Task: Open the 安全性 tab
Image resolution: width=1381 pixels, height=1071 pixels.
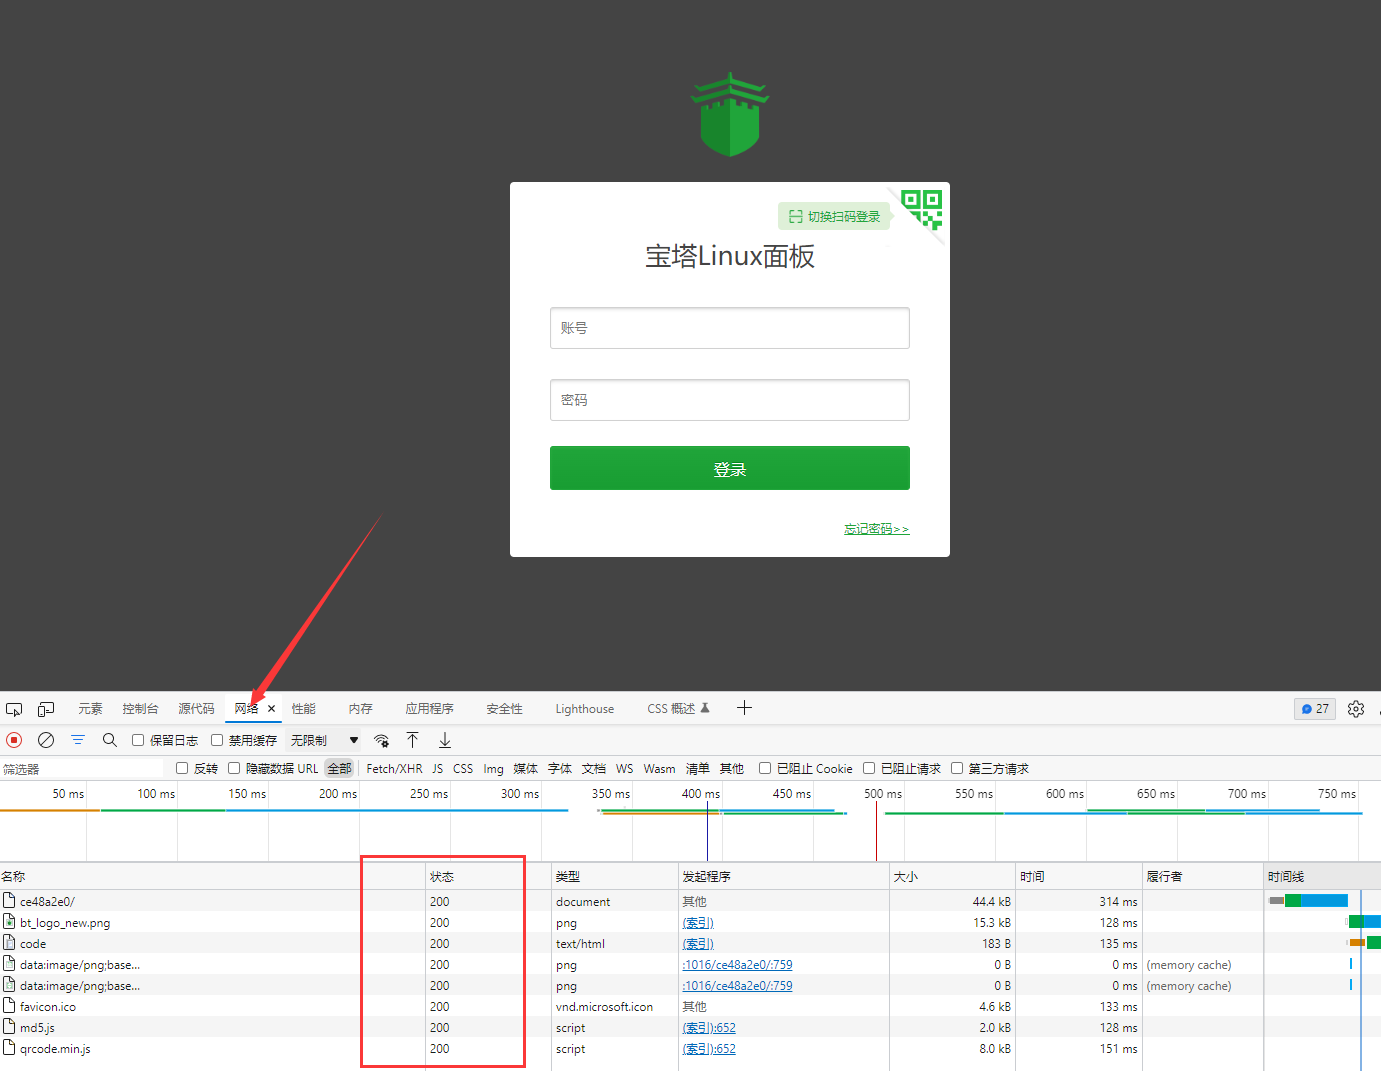Action: [504, 709]
